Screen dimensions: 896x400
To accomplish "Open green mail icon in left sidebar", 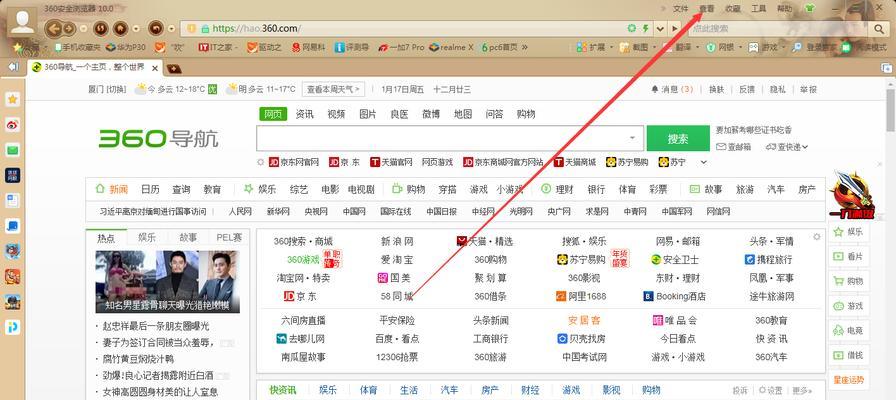I will [13, 150].
